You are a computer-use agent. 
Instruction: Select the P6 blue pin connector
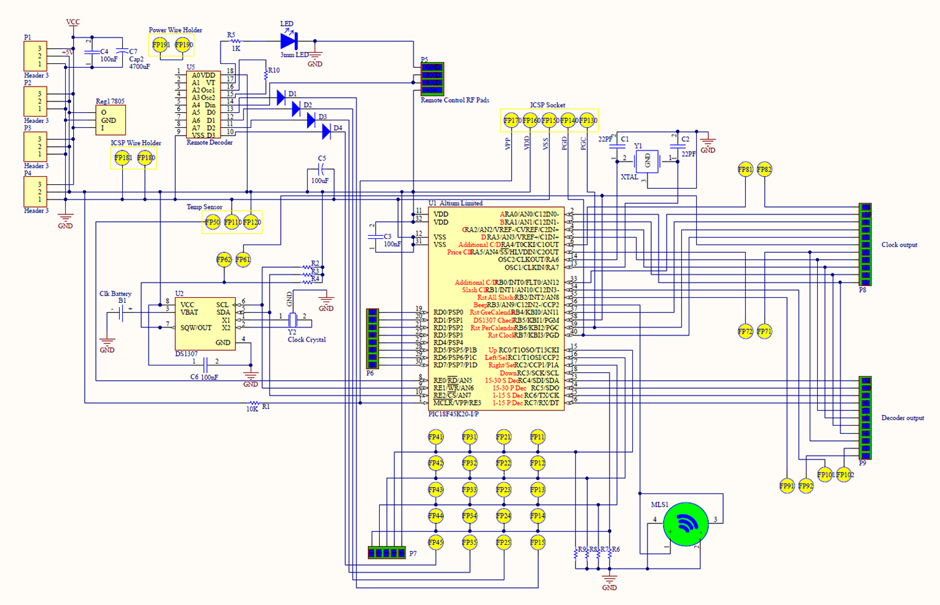(372, 338)
